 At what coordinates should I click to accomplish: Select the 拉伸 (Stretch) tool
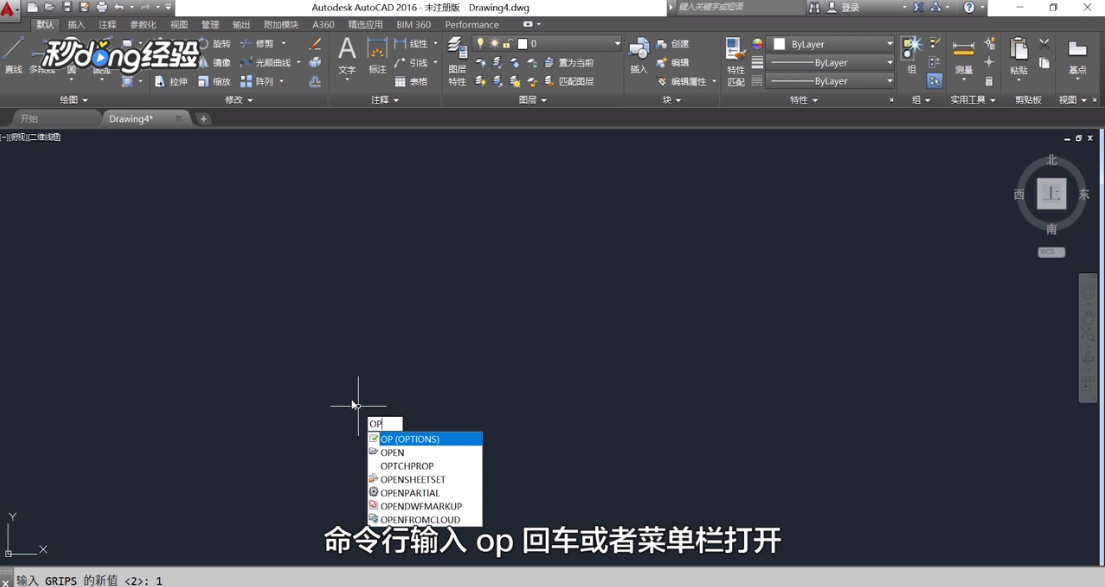pos(171,81)
